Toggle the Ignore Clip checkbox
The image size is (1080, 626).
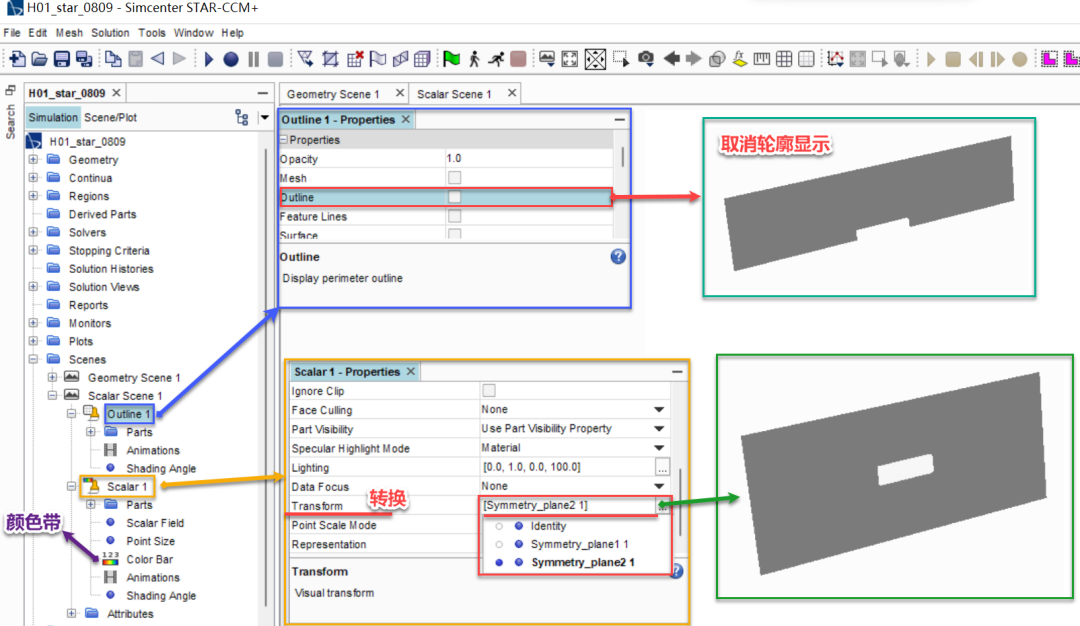coord(489,390)
